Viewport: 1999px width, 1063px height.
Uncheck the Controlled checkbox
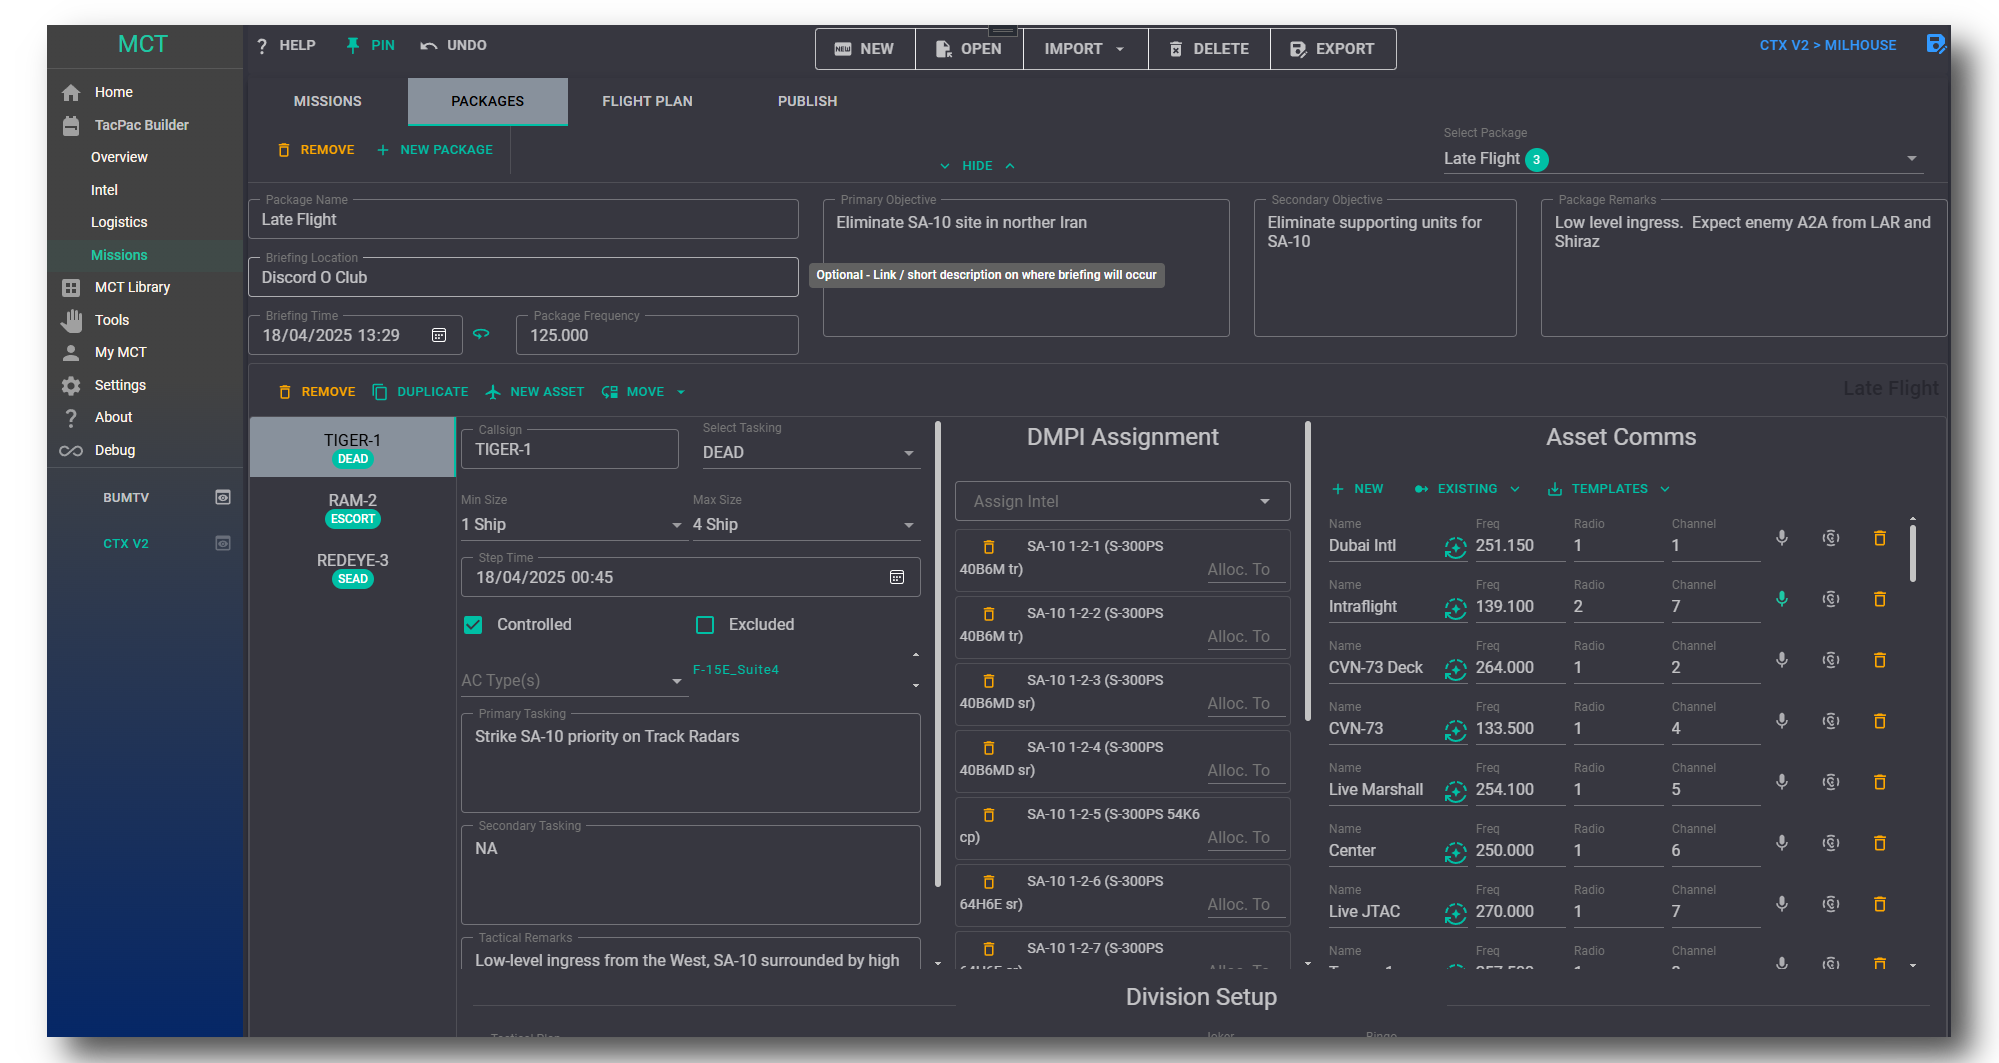pos(473,625)
